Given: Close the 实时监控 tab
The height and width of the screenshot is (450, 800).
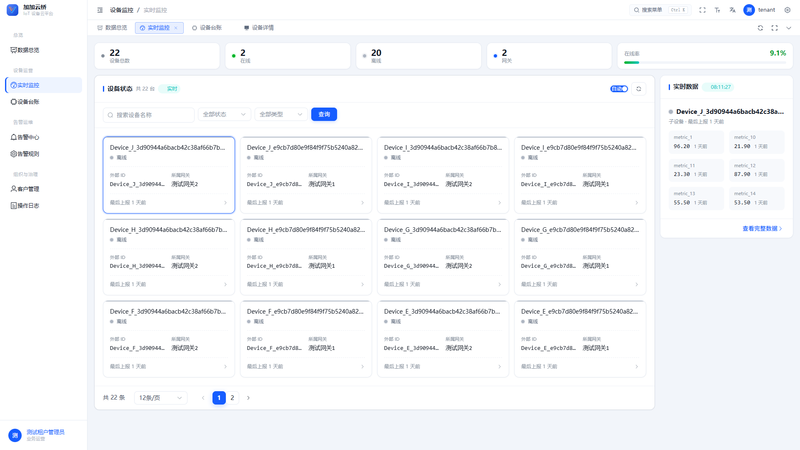Looking at the screenshot, I should (176, 28).
